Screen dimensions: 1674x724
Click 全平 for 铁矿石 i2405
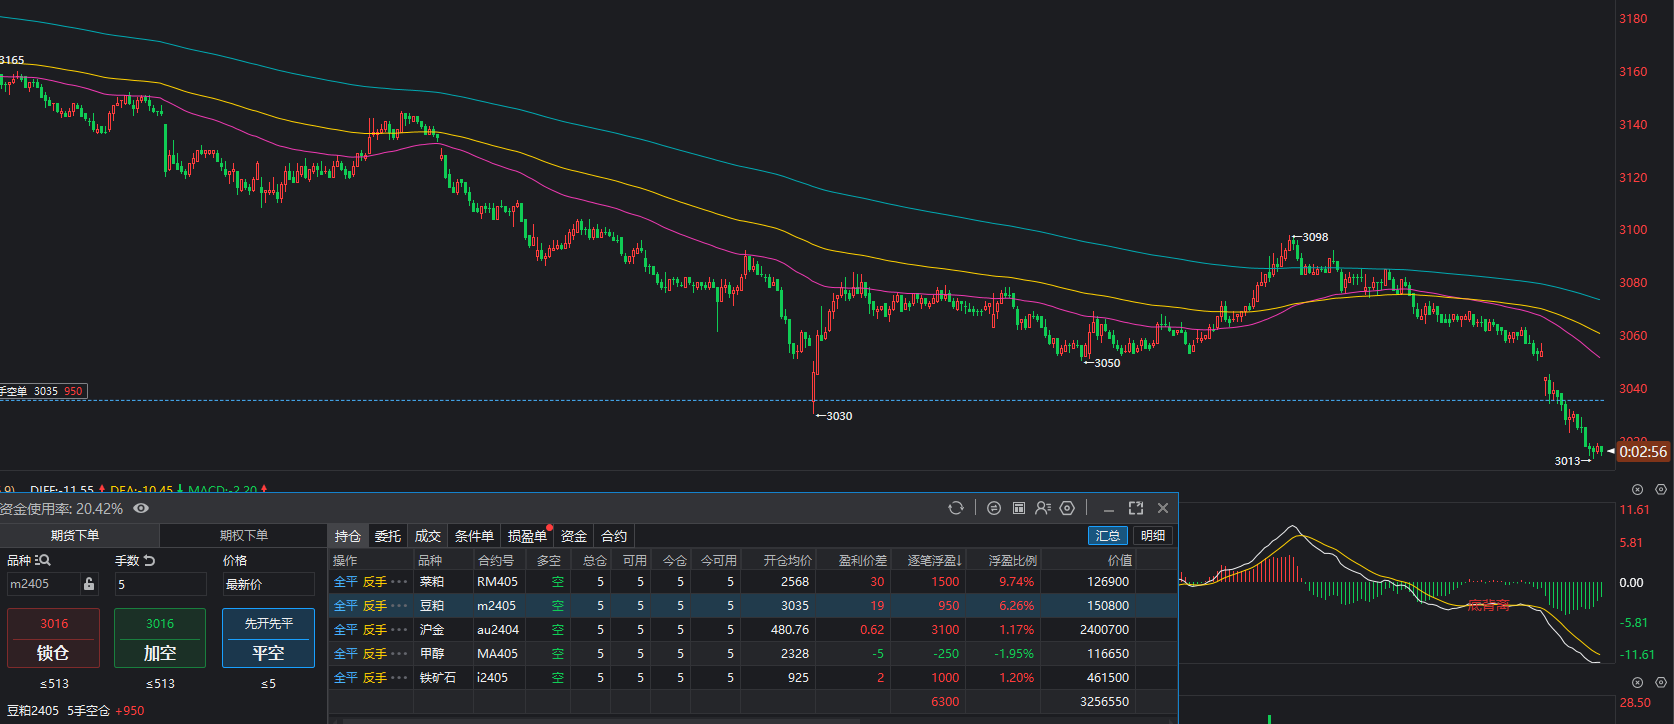tap(345, 678)
